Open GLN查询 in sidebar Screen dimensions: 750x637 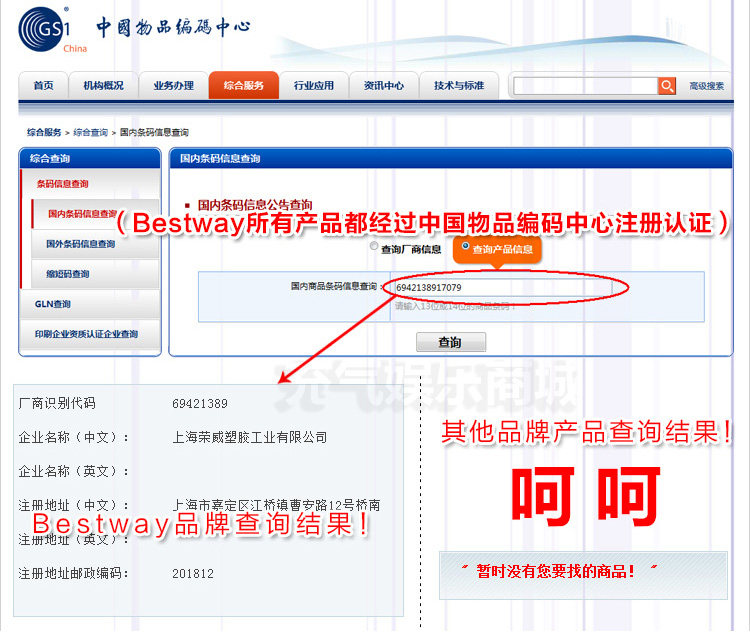click(53, 304)
